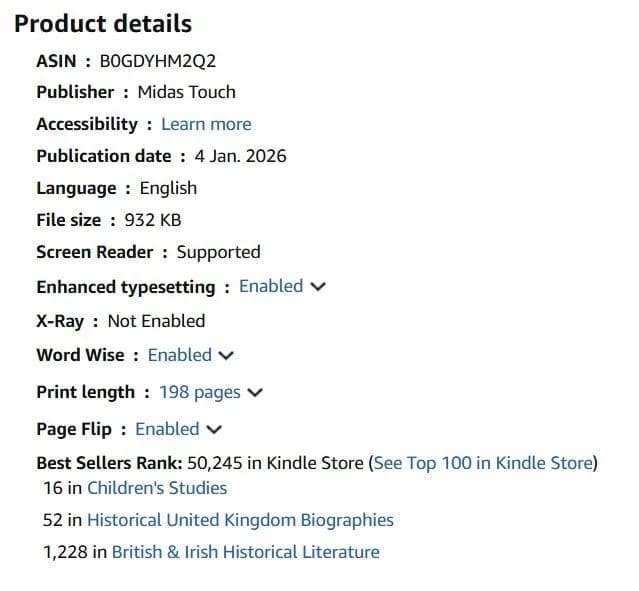Open the Children's Studies category link
Viewport: 639px width, 591px height.
(x=157, y=488)
